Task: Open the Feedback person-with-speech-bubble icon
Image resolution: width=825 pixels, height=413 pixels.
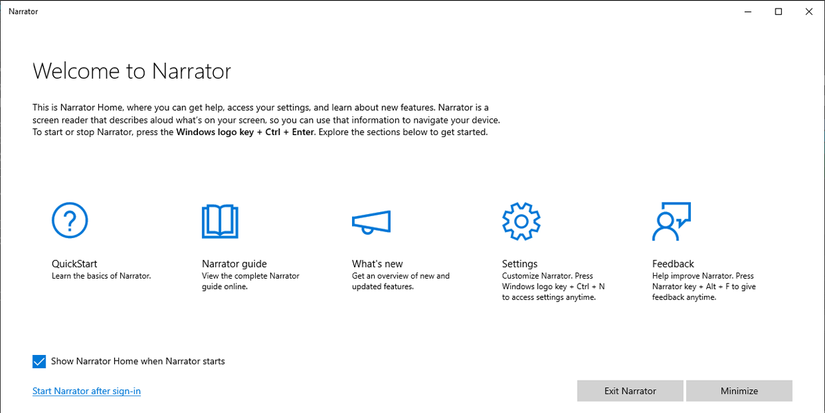Action: (x=671, y=221)
